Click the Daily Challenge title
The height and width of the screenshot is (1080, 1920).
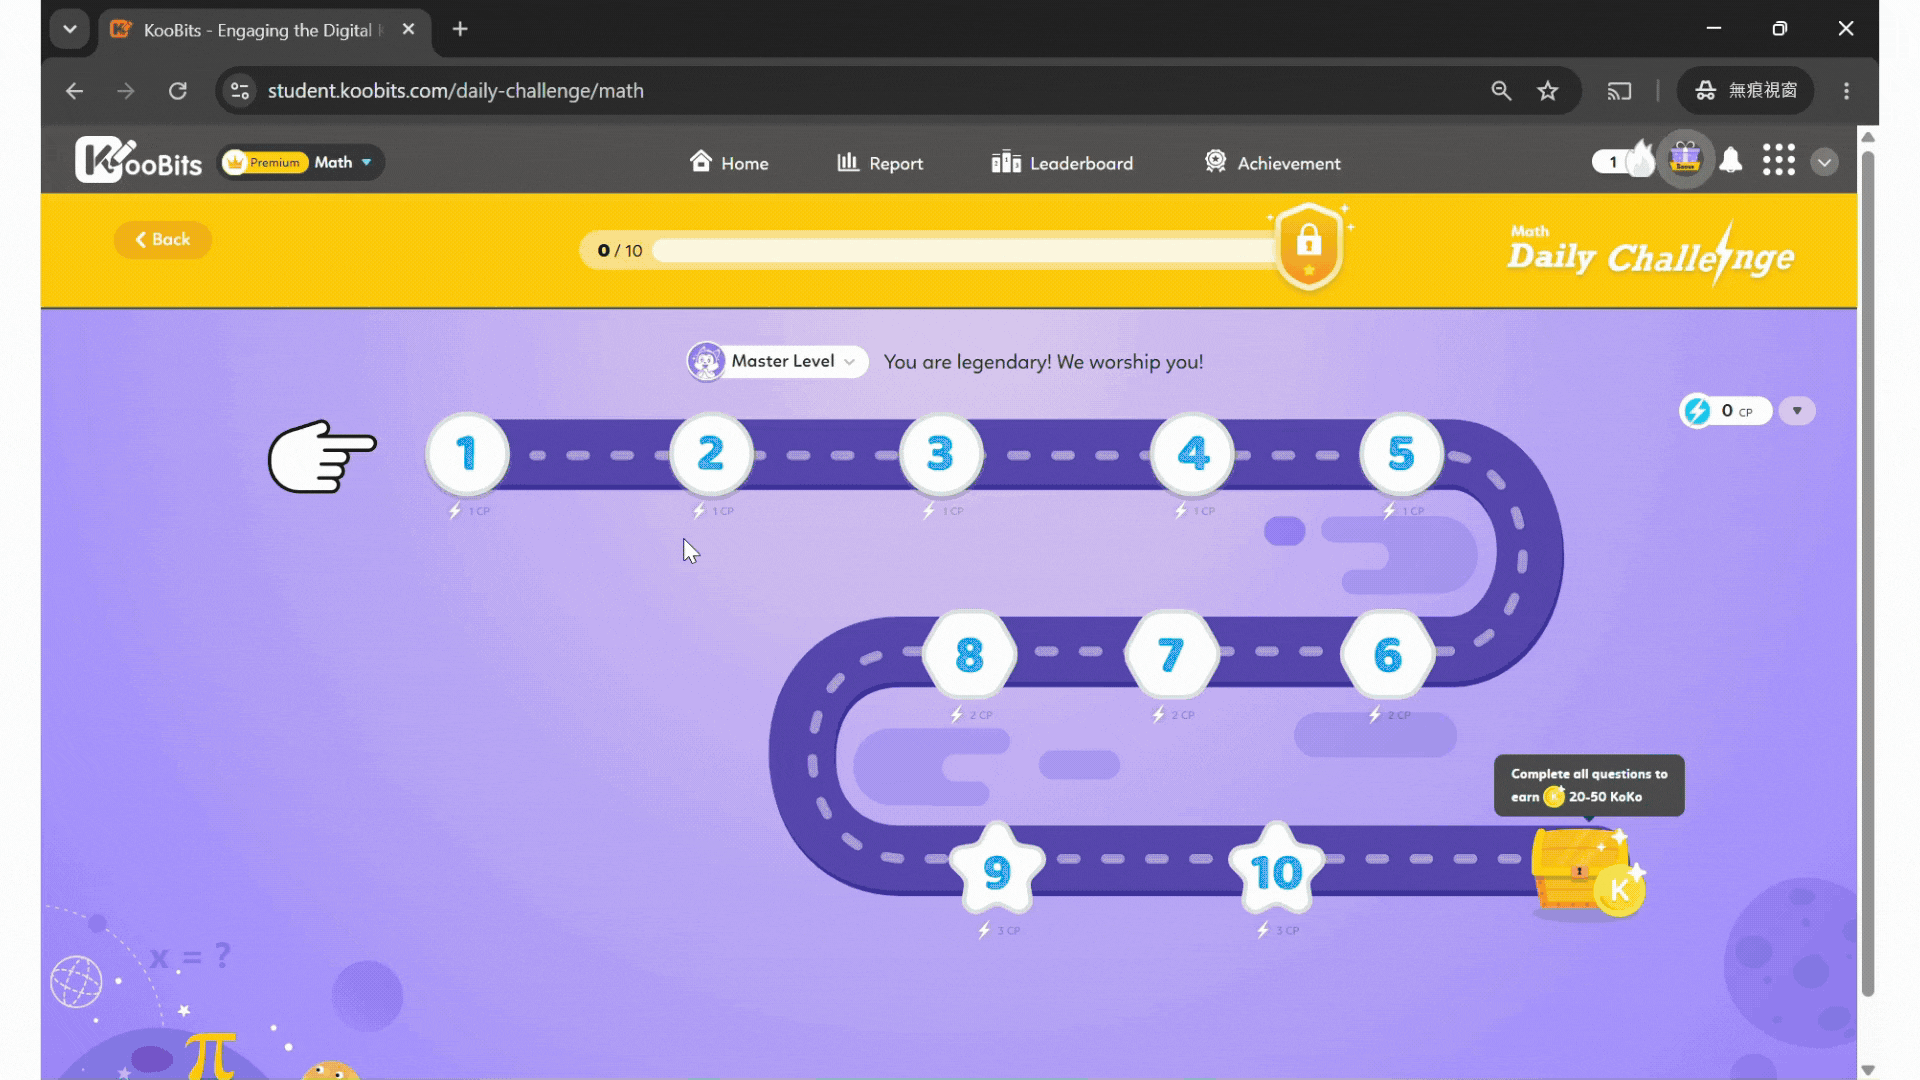[x=1650, y=255]
